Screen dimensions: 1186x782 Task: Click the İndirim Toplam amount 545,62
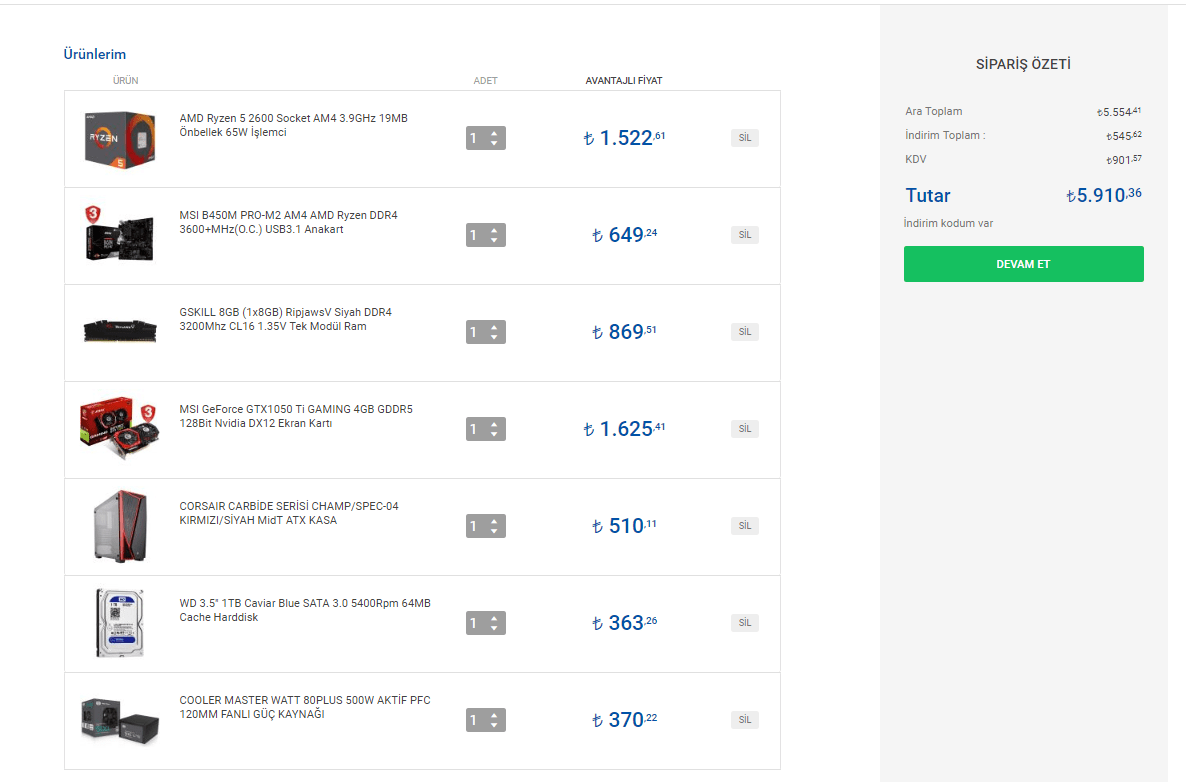click(1123, 136)
